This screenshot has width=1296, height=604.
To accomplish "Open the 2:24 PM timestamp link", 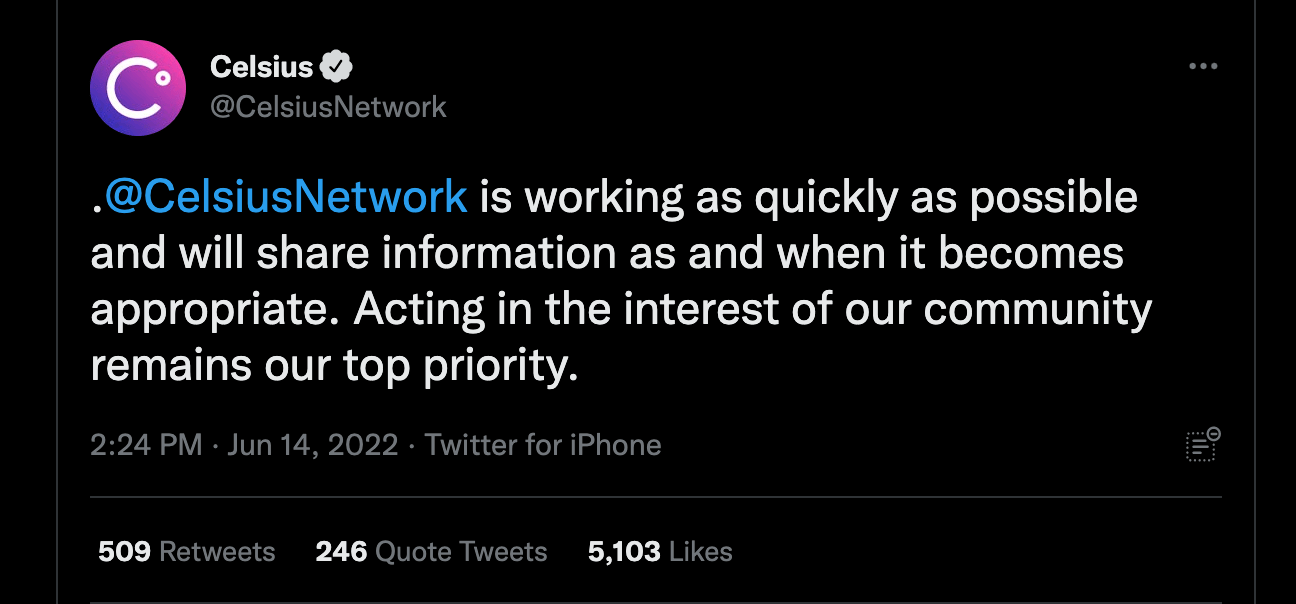I will click(146, 445).
